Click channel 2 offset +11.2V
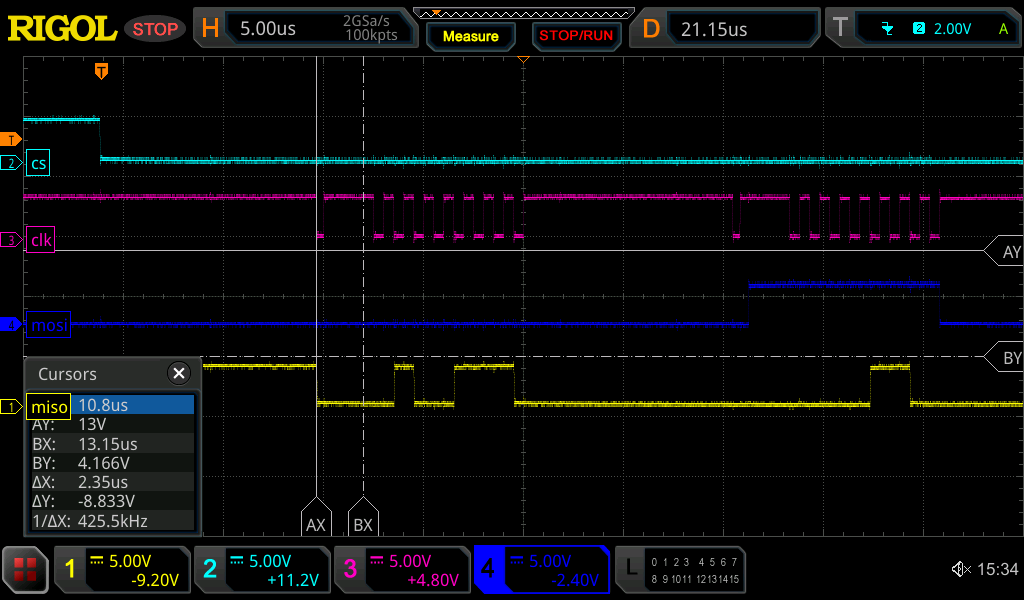Image resolution: width=1024 pixels, height=600 pixels. [x=293, y=580]
